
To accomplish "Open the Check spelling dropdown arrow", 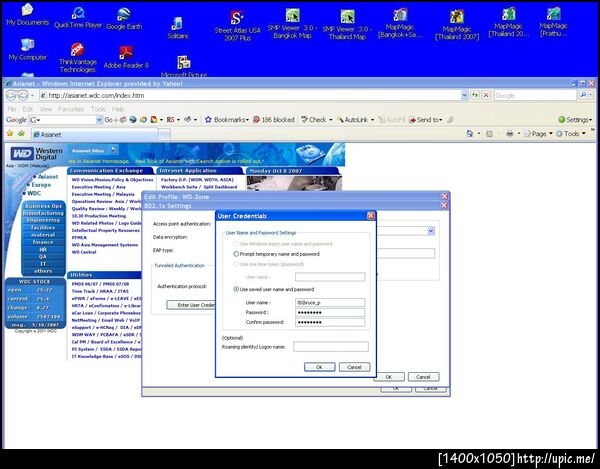I will (331, 120).
